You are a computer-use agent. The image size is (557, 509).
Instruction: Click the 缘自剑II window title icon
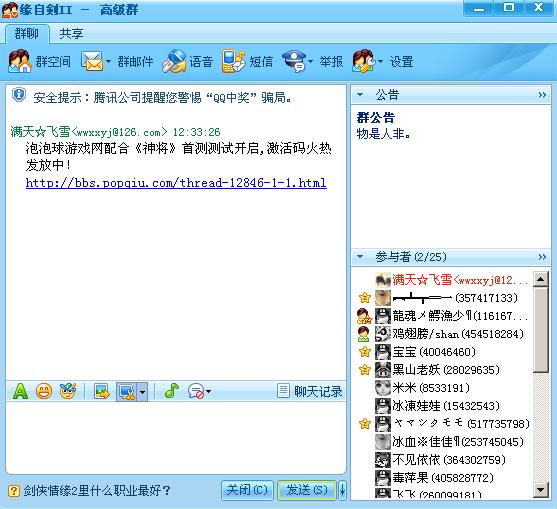tap(10, 10)
